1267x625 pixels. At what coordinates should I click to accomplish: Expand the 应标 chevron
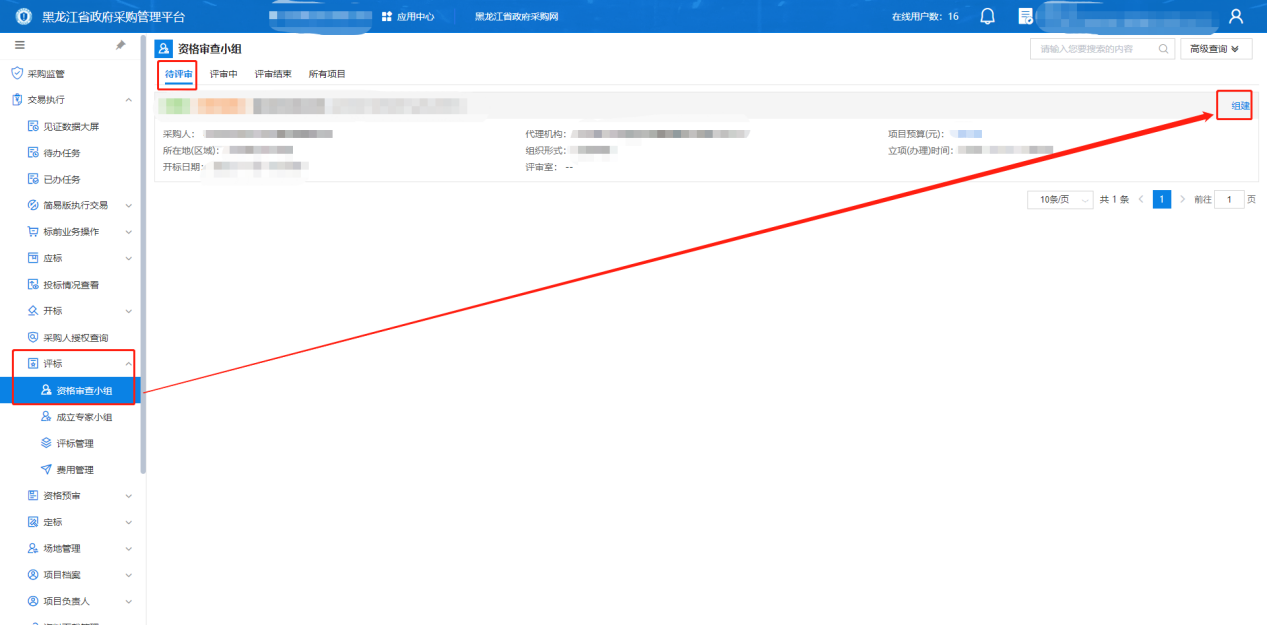[x=128, y=258]
